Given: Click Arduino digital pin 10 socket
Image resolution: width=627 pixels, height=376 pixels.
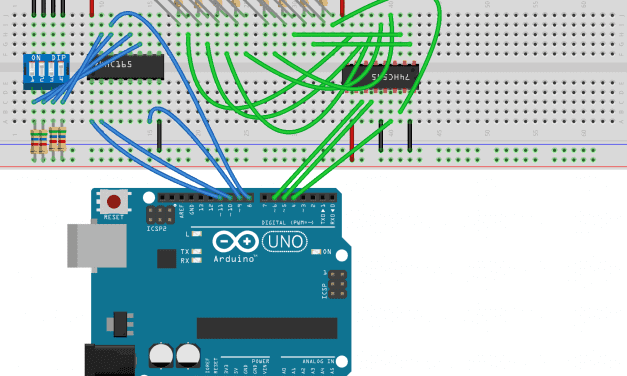Looking at the screenshot, I should pos(230,198).
